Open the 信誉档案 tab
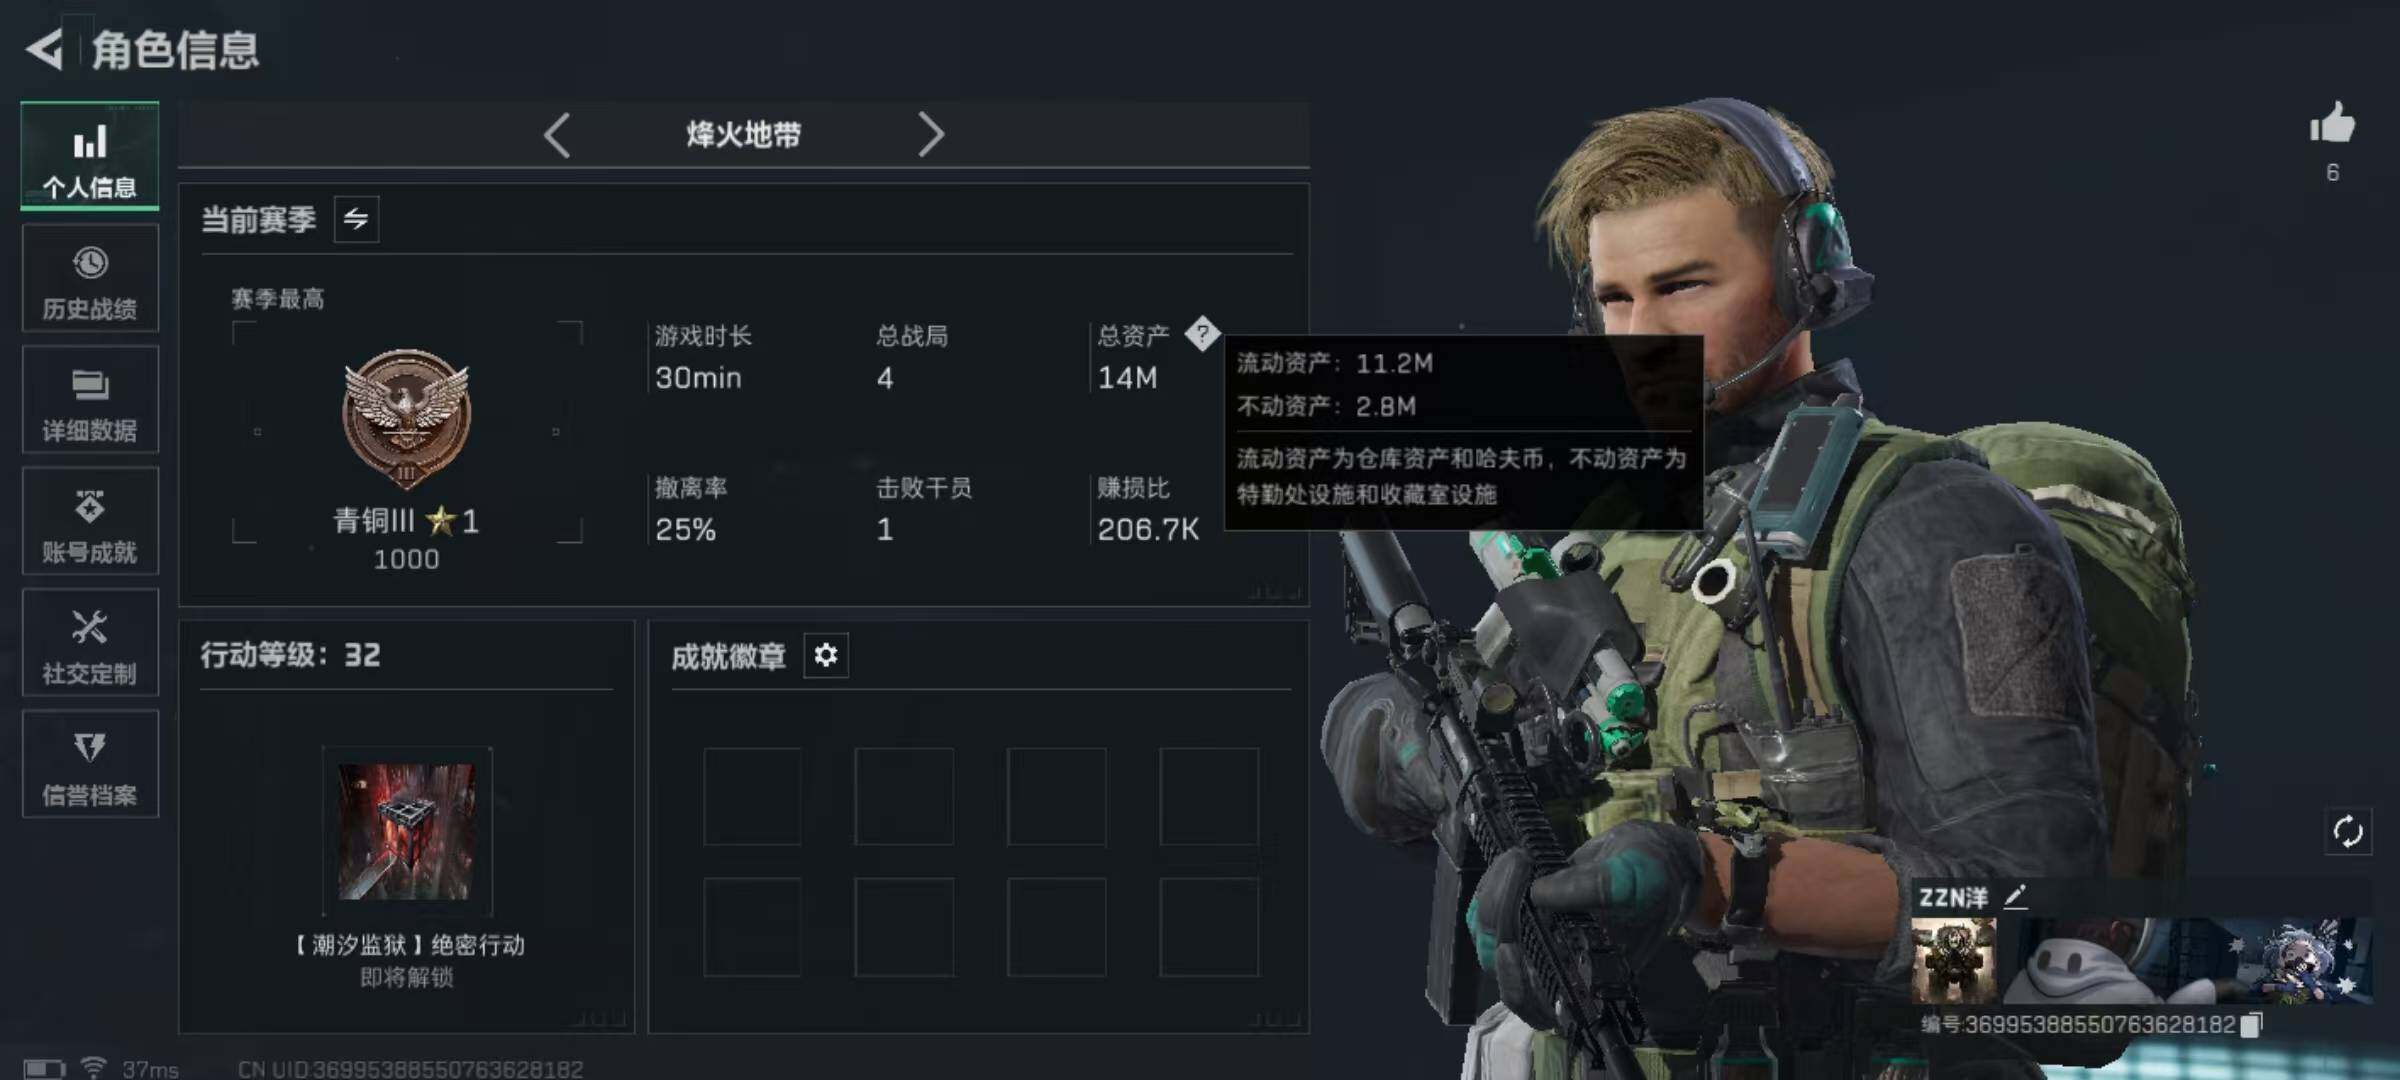Viewport: 2400px width, 1080px height. [x=90, y=765]
